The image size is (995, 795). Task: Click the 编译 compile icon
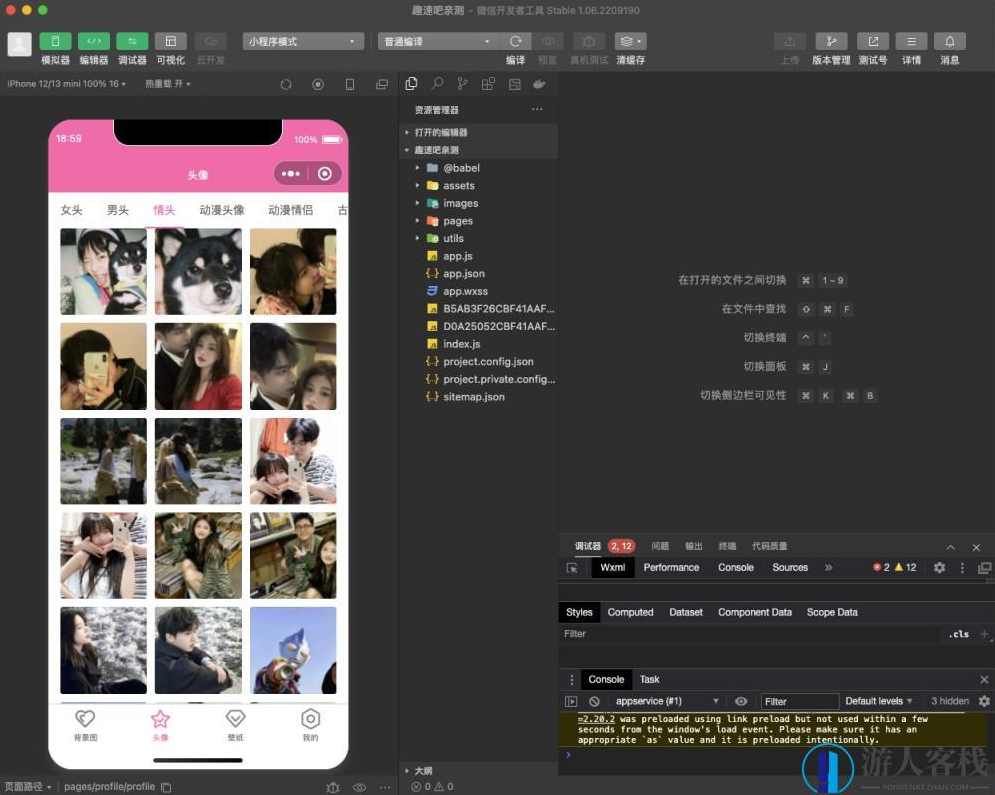click(514, 41)
